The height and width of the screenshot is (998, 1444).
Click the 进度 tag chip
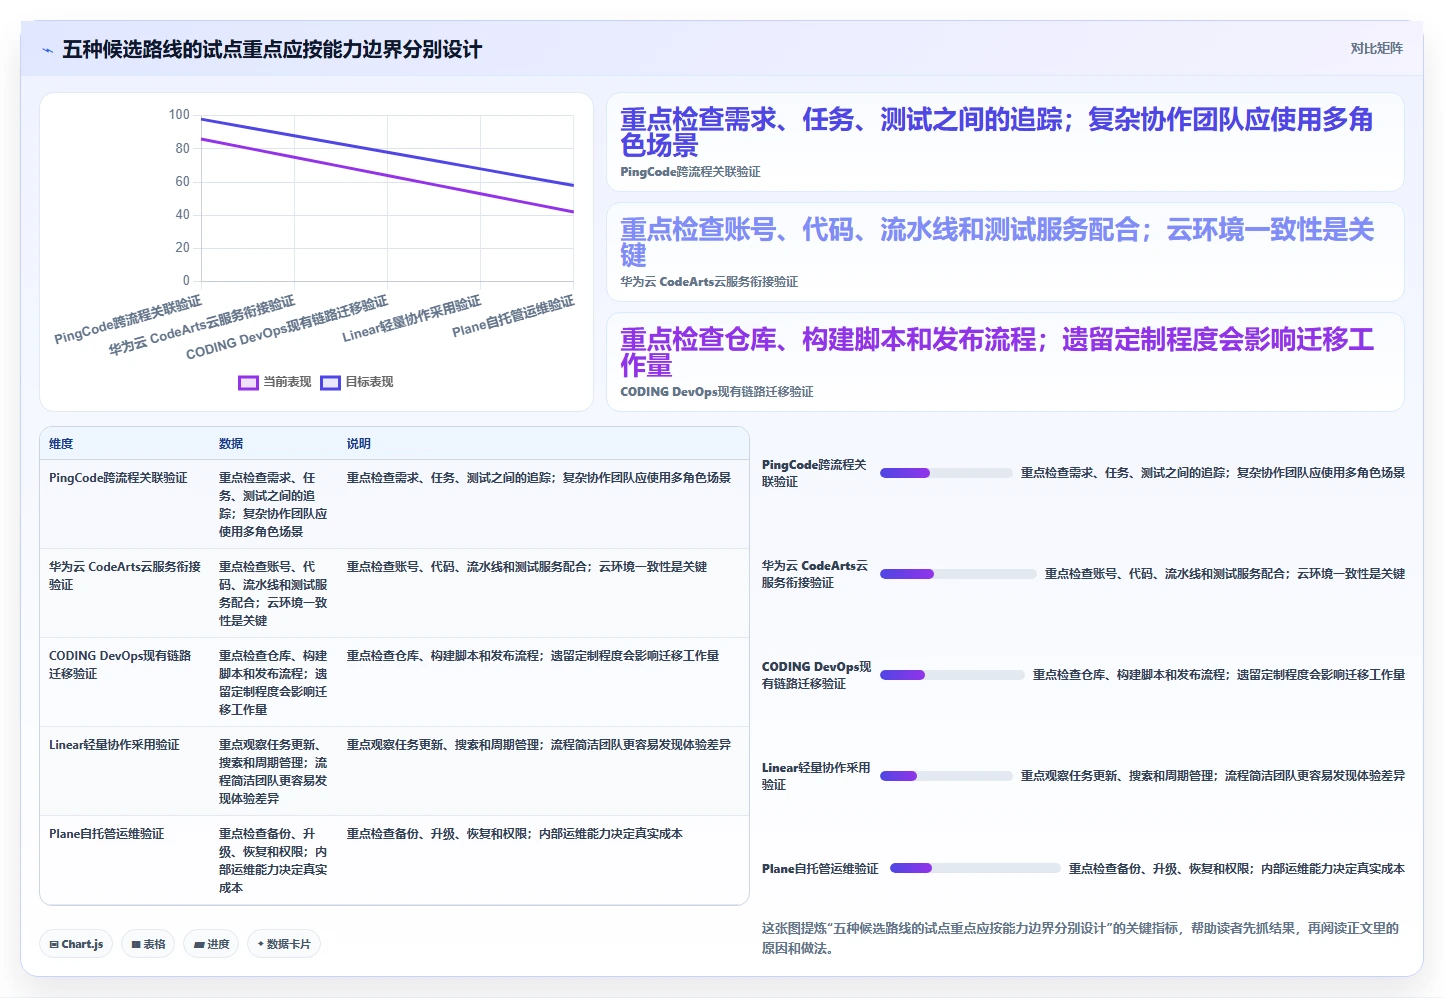tap(211, 944)
